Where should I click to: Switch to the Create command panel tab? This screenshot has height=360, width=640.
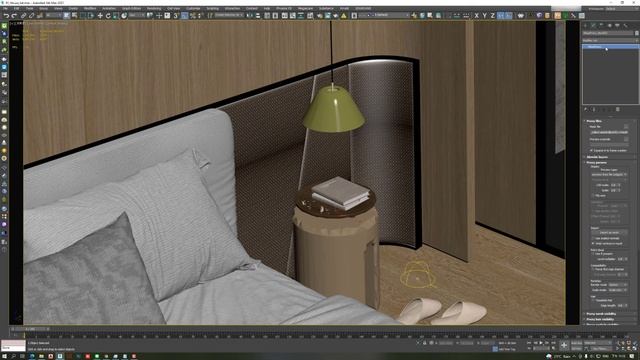pos(586,25)
